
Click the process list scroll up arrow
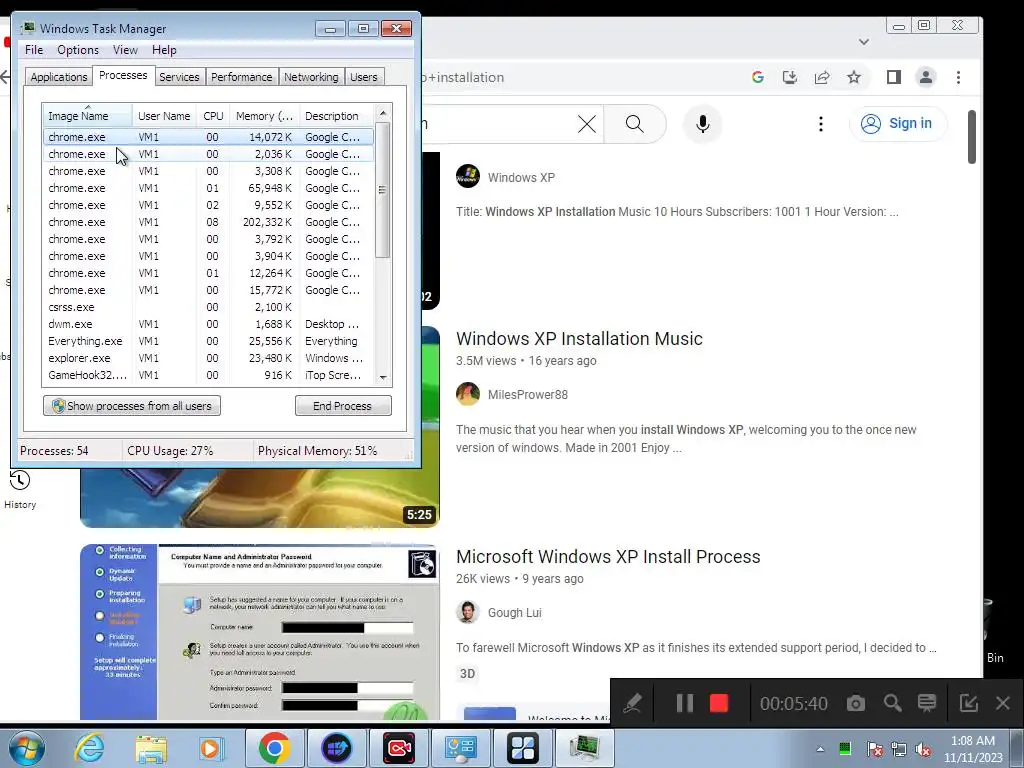(383, 113)
